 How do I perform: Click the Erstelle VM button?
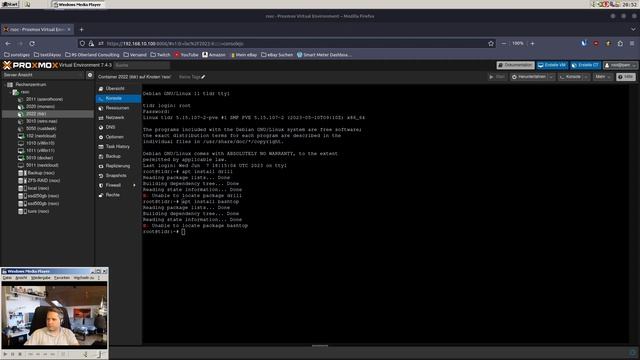click(x=552, y=65)
